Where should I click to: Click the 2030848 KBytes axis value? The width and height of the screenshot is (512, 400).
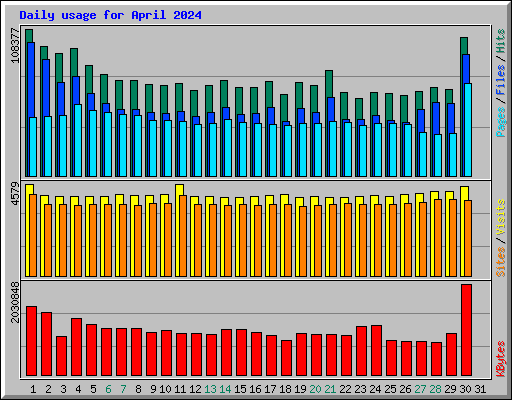pyautogui.click(x=15, y=302)
